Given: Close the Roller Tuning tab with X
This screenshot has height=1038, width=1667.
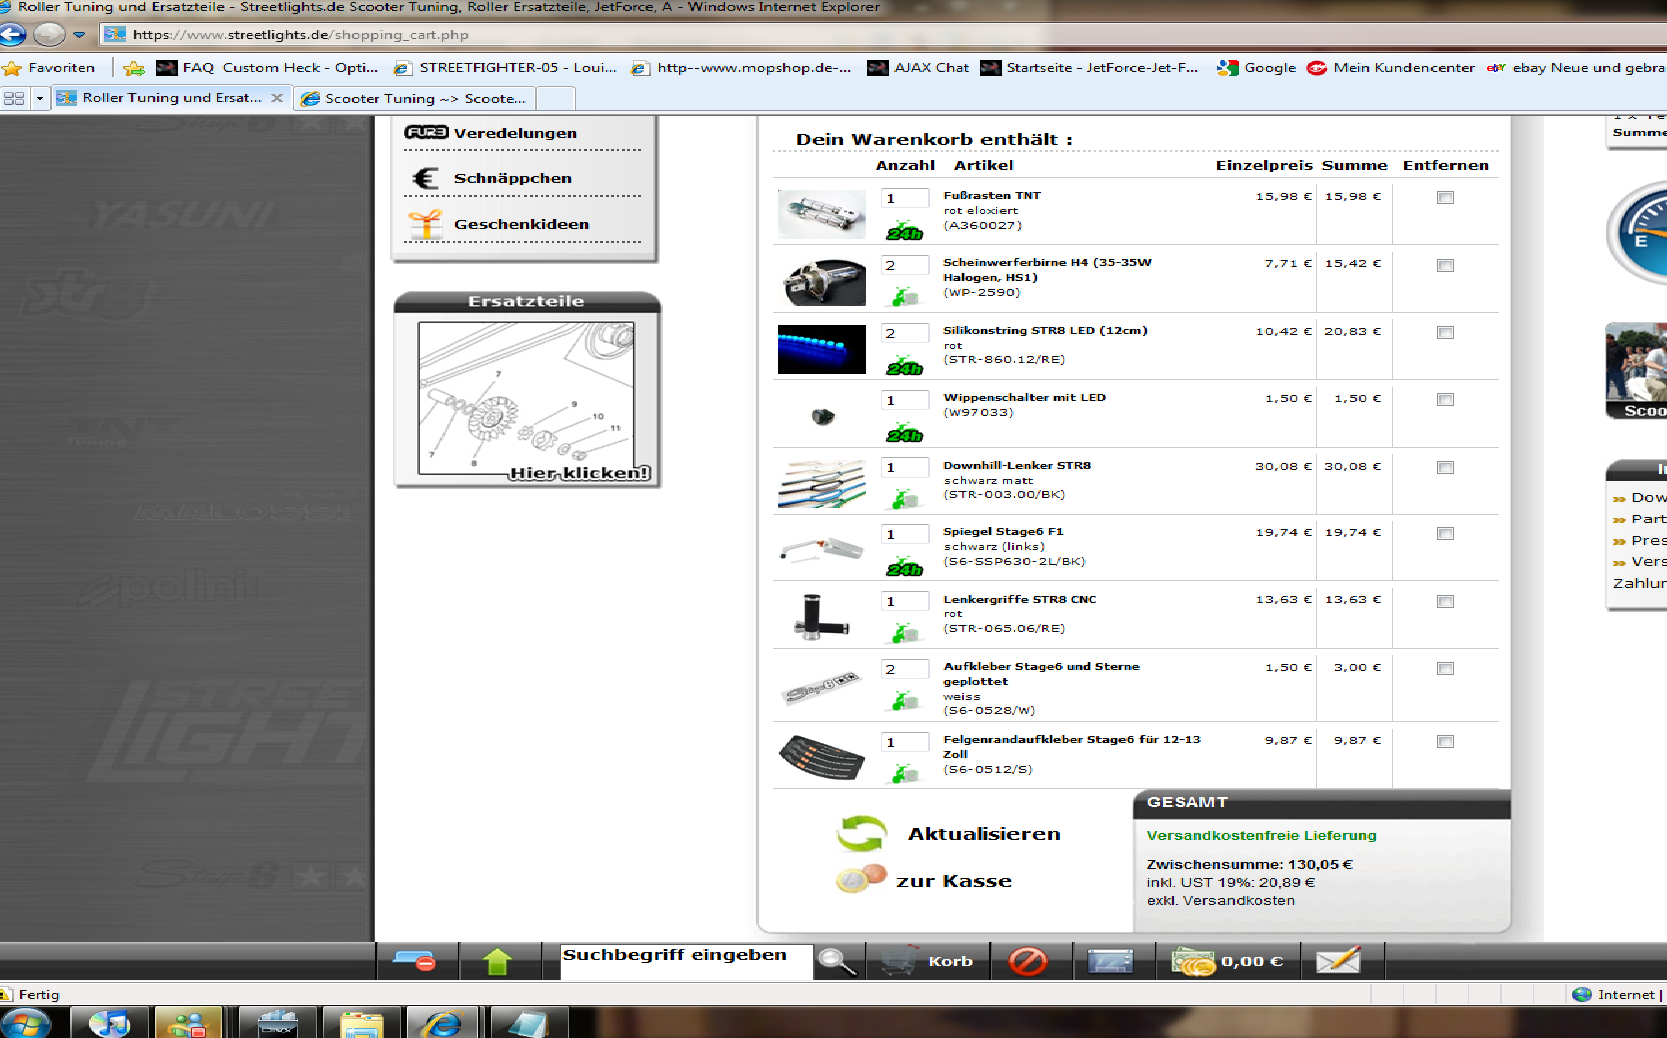Looking at the screenshot, I should click(x=277, y=98).
